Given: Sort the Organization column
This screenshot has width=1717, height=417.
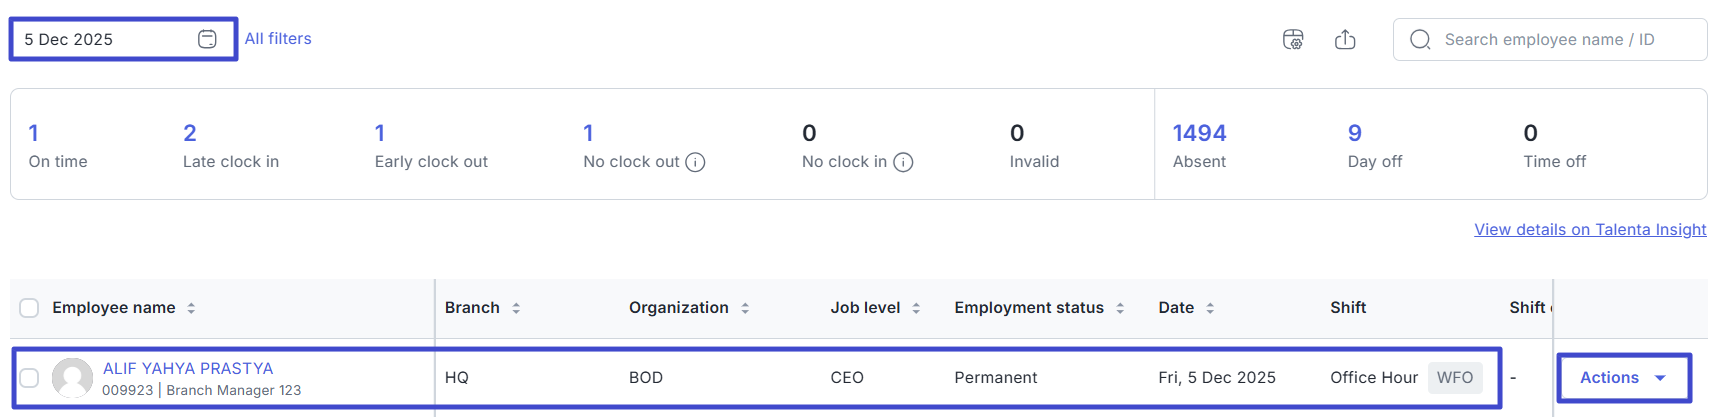Looking at the screenshot, I should [745, 308].
